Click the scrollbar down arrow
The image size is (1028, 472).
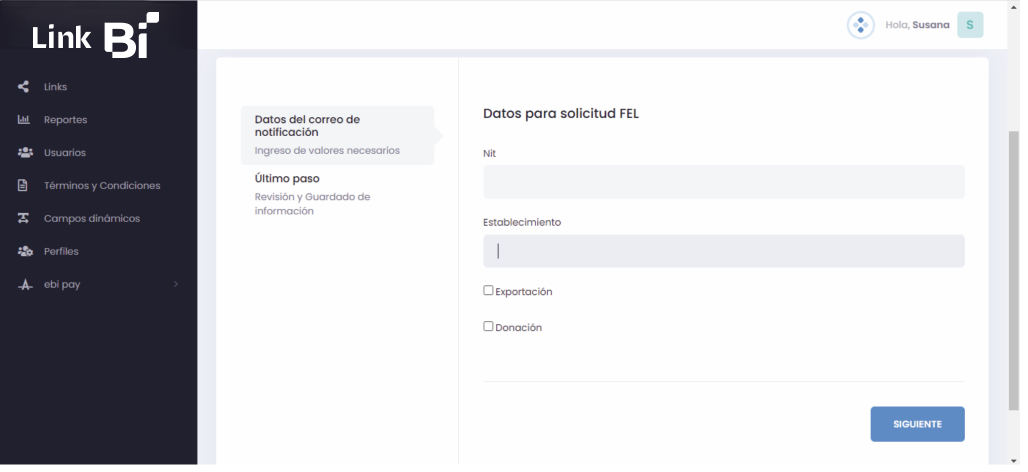pyautogui.click(x=1014, y=460)
